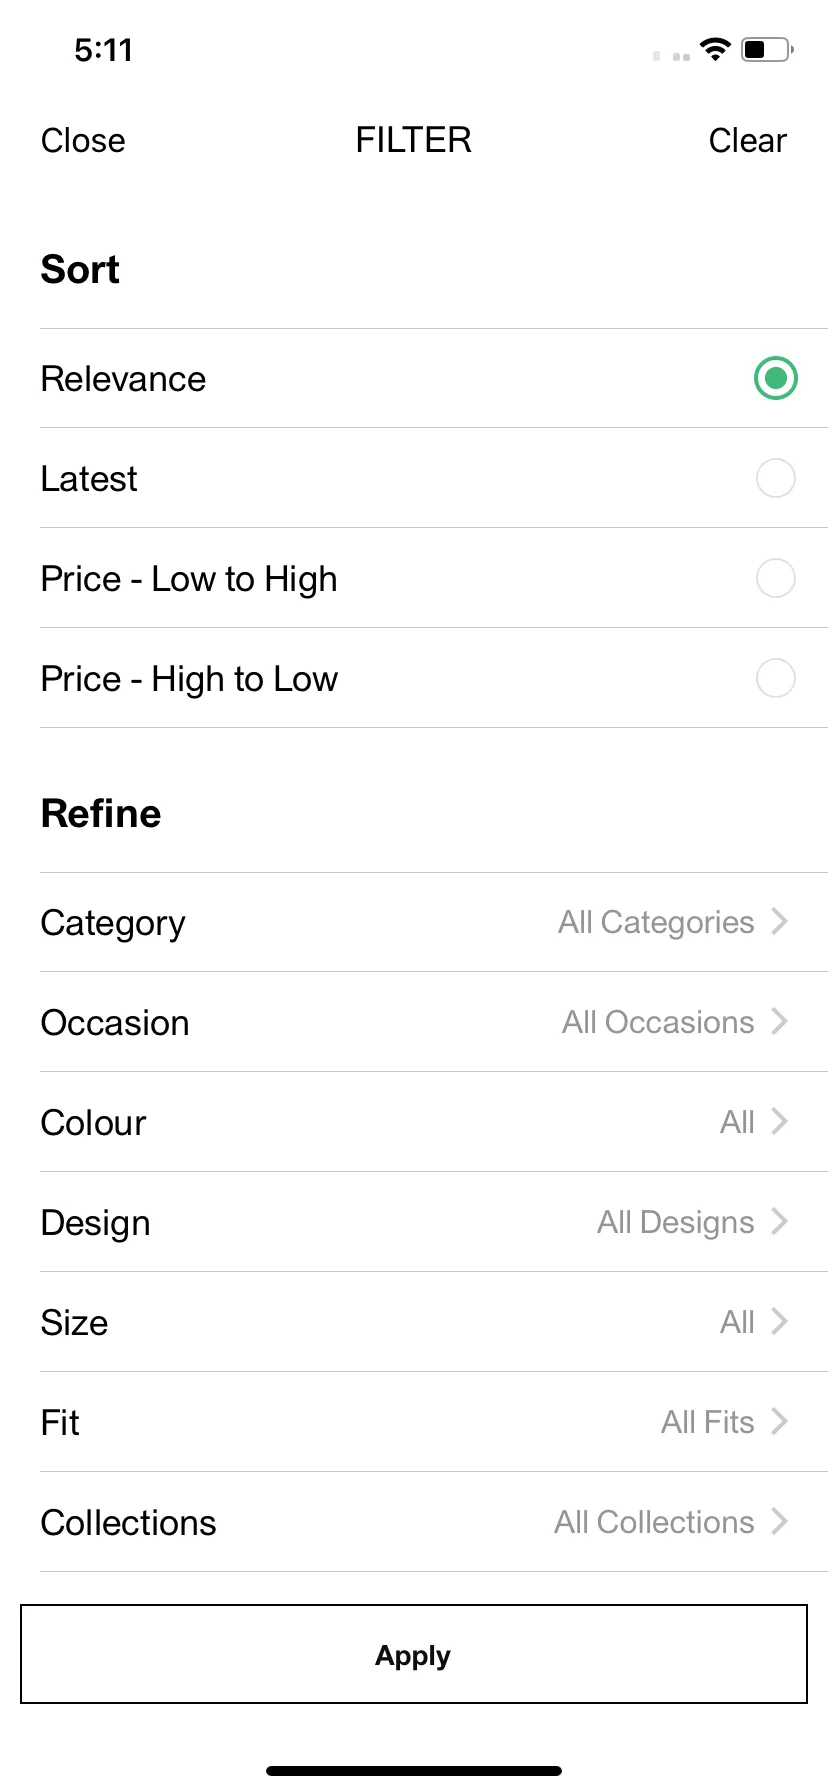Select the Relevance radio button

776,378
